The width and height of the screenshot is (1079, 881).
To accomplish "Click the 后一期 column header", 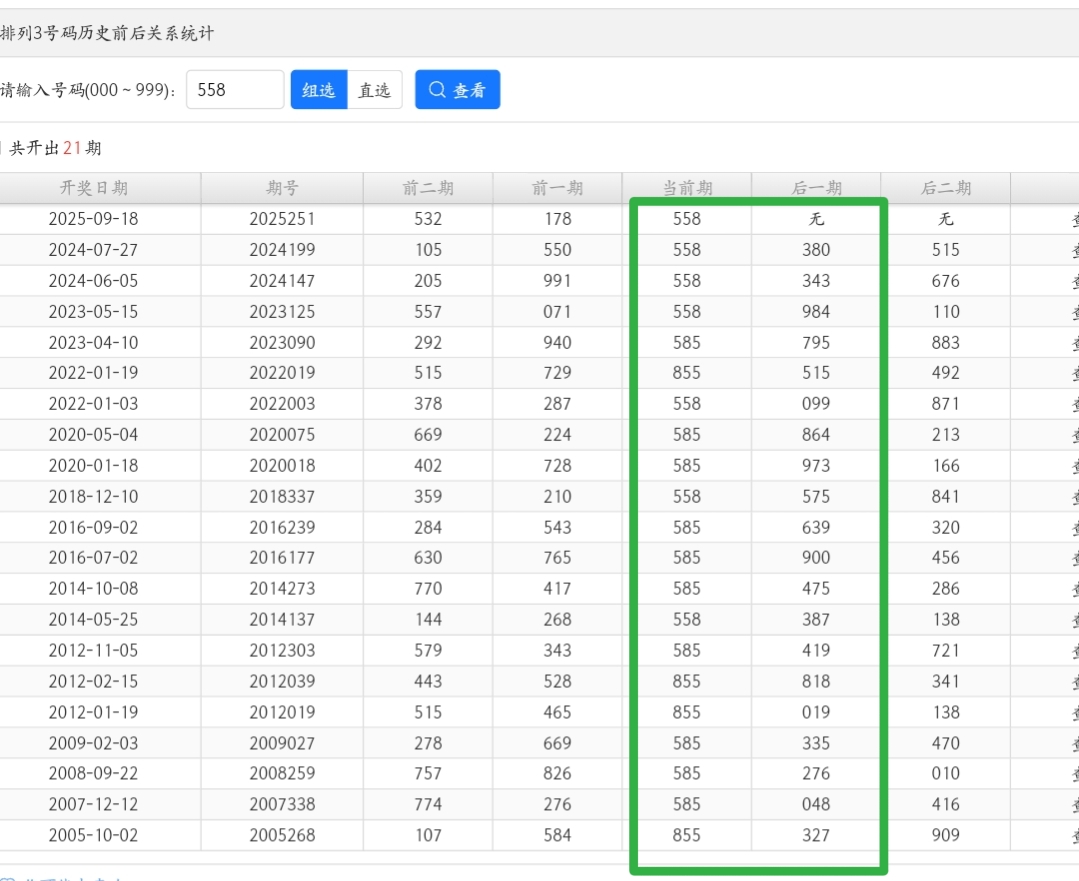I will (816, 188).
